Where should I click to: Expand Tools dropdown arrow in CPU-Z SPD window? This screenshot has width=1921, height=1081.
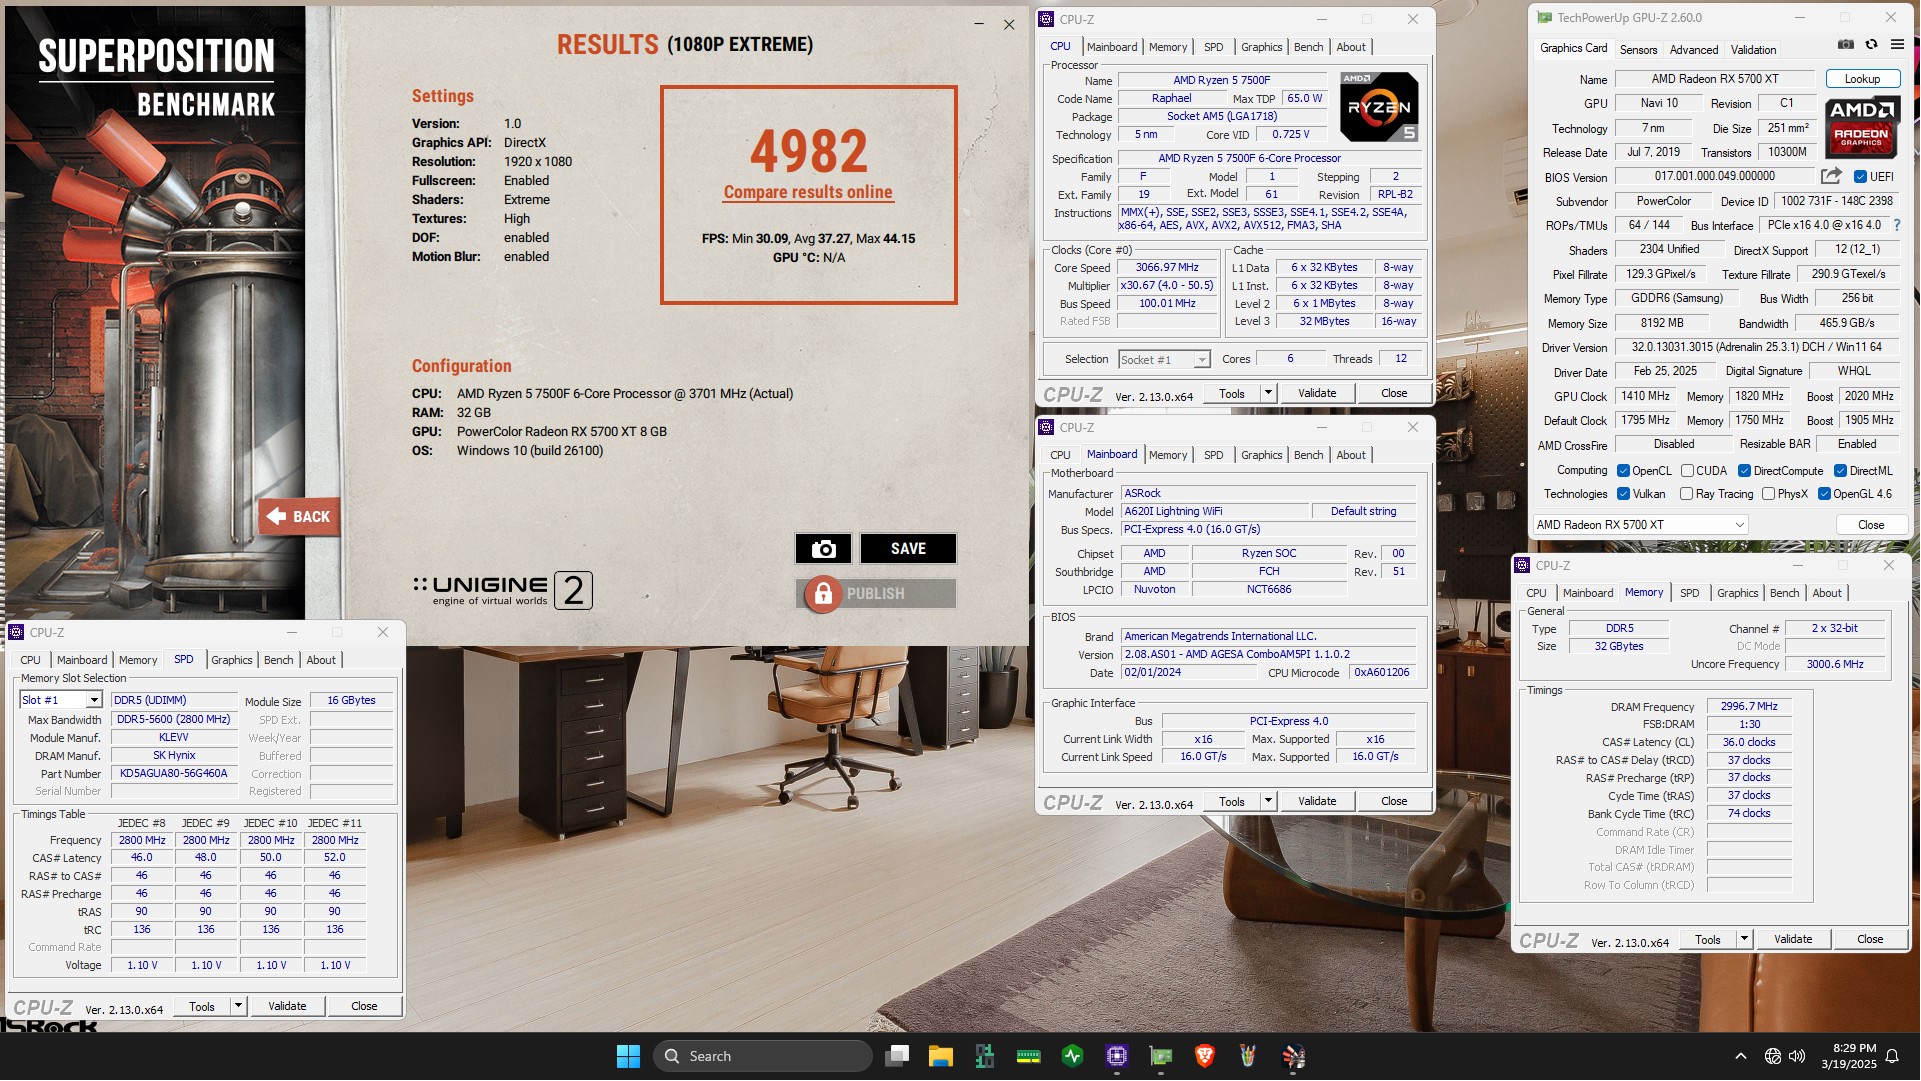(238, 1006)
